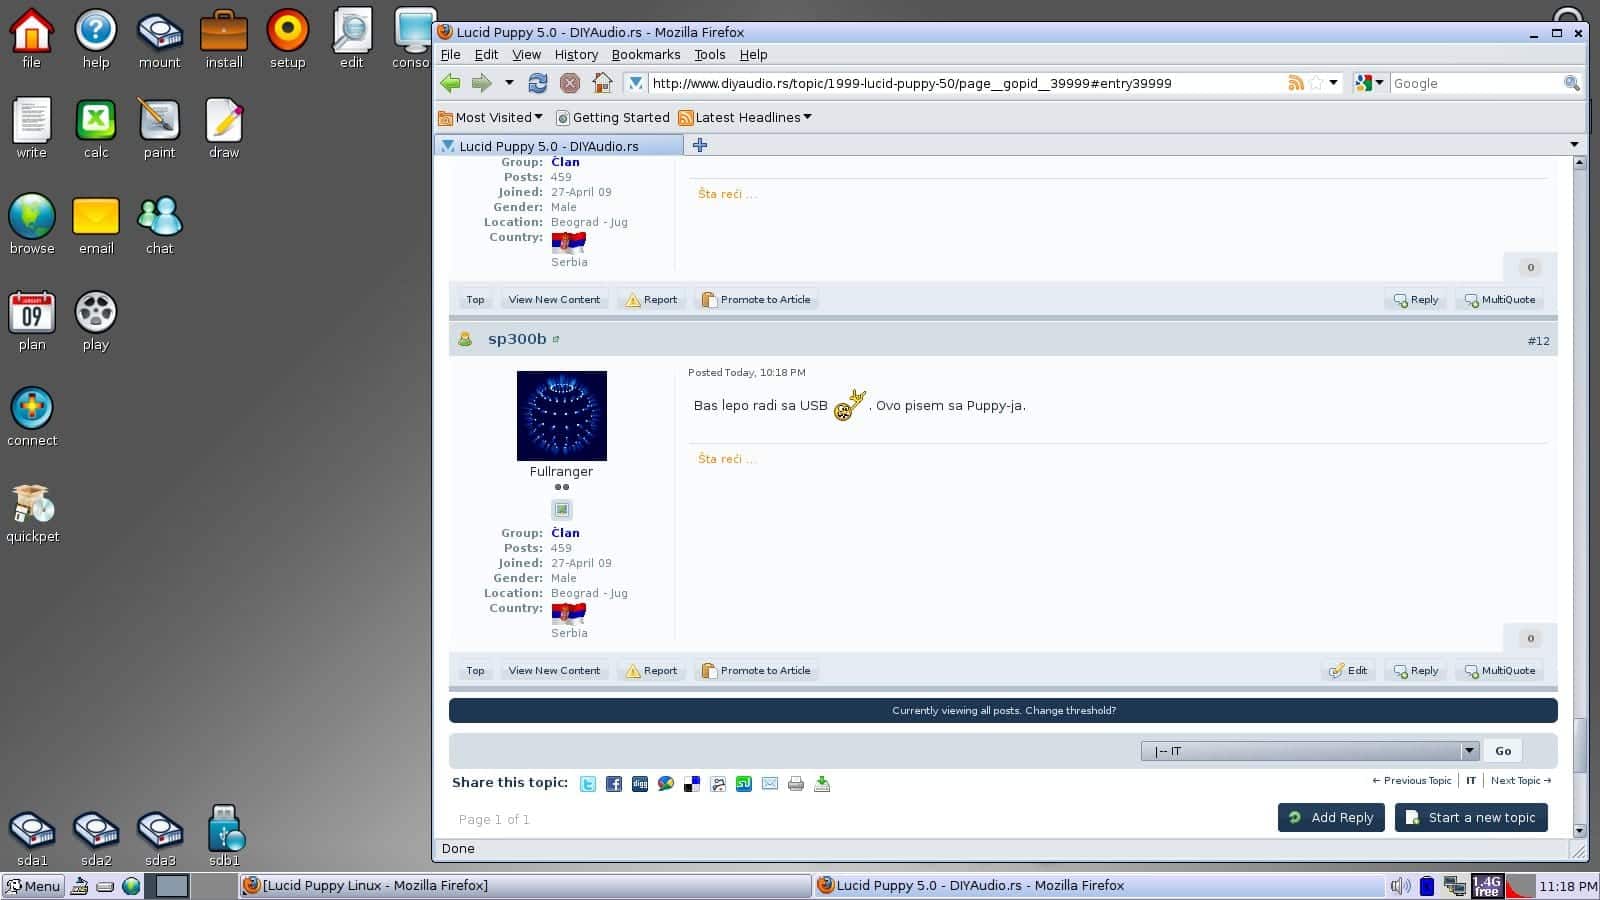This screenshot has width=1600, height=900.
Task: Launch the chat desktop icon
Action: click(x=160, y=226)
